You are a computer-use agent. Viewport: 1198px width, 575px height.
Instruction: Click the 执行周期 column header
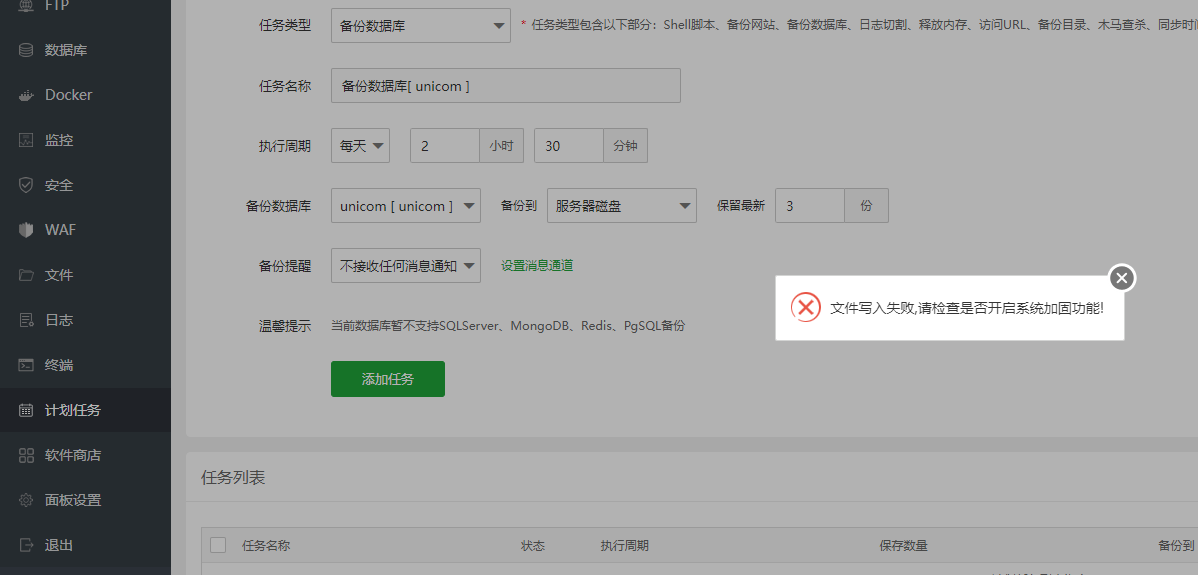point(624,545)
